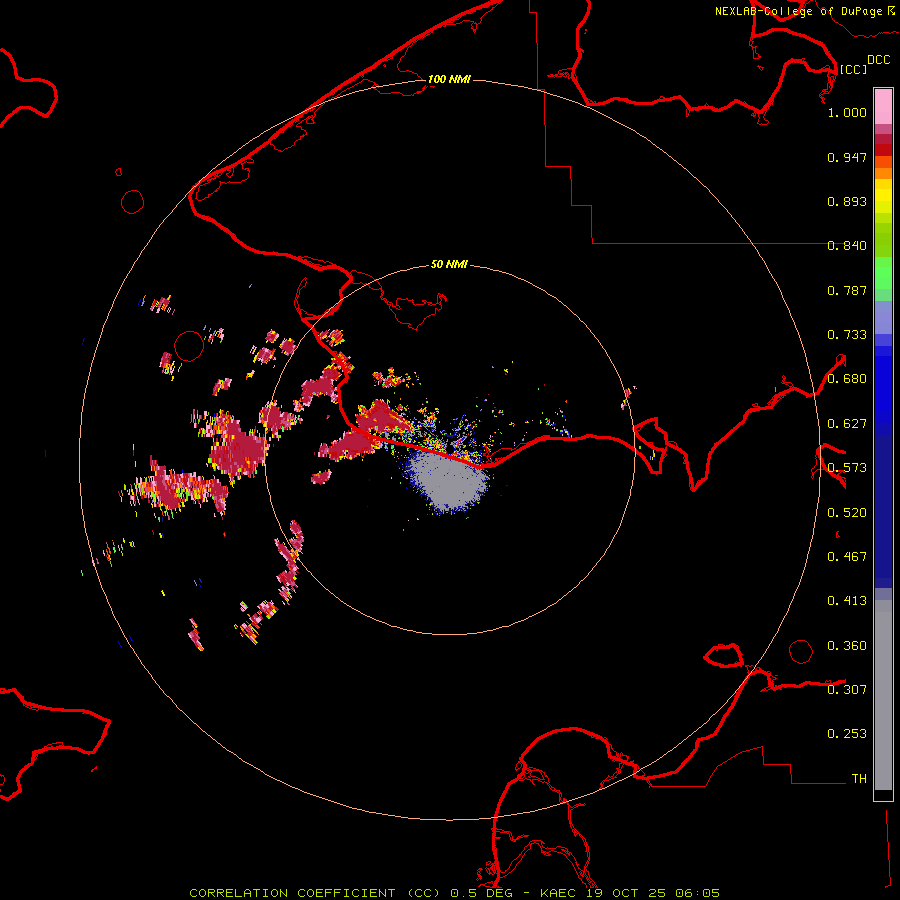This screenshot has height=900, width=900.
Task: Click the KAEC station identifier in caption
Action: tap(558, 893)
